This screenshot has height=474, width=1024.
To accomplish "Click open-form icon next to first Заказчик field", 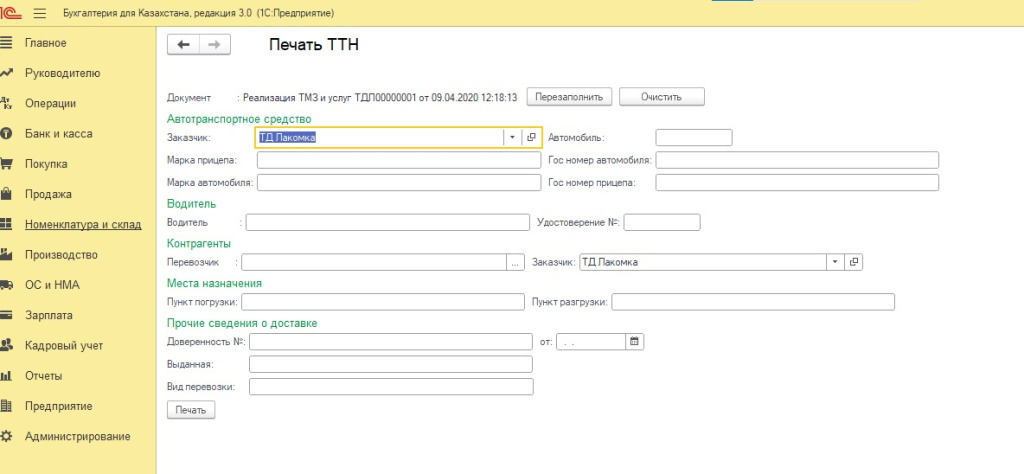I will [532, 137].
